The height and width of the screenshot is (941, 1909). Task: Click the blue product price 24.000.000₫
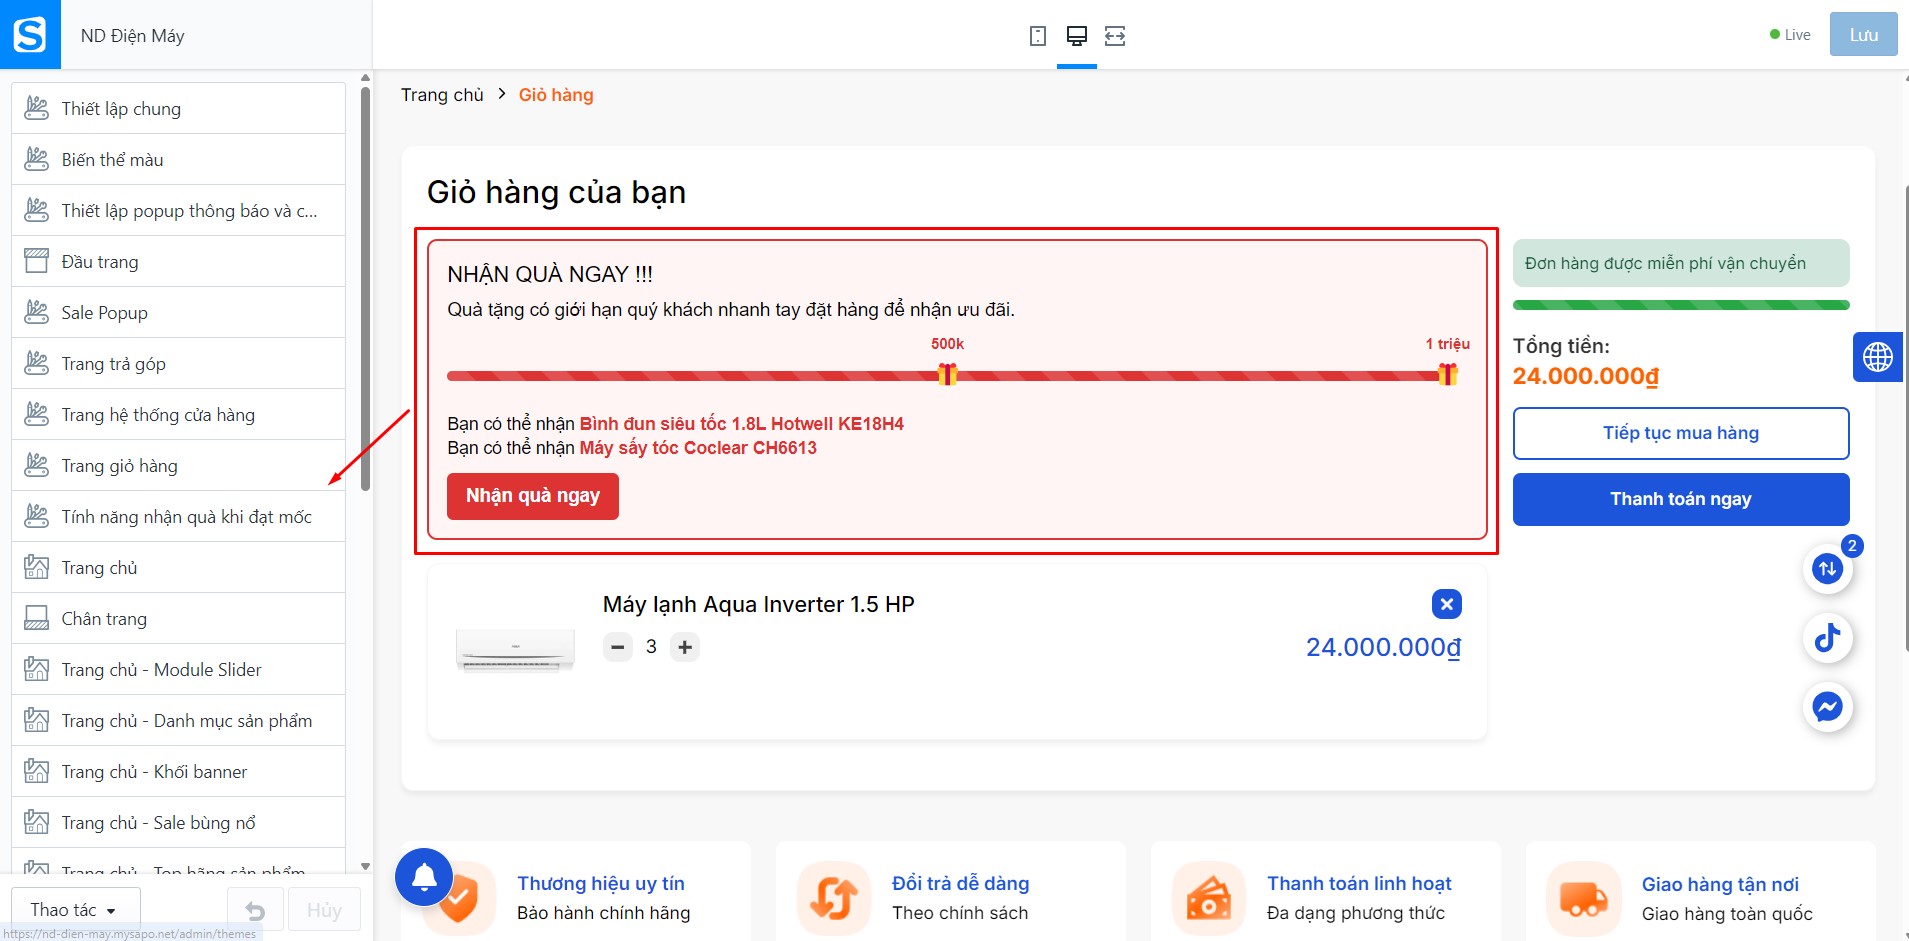coord(1384,648)
